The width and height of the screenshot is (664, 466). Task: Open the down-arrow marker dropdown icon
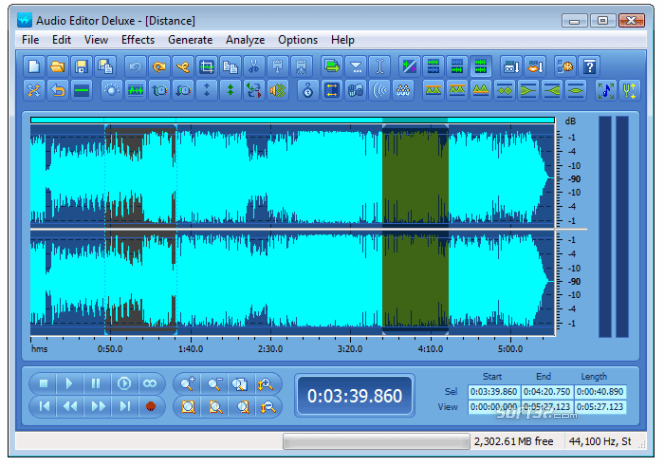click(356, 67)
